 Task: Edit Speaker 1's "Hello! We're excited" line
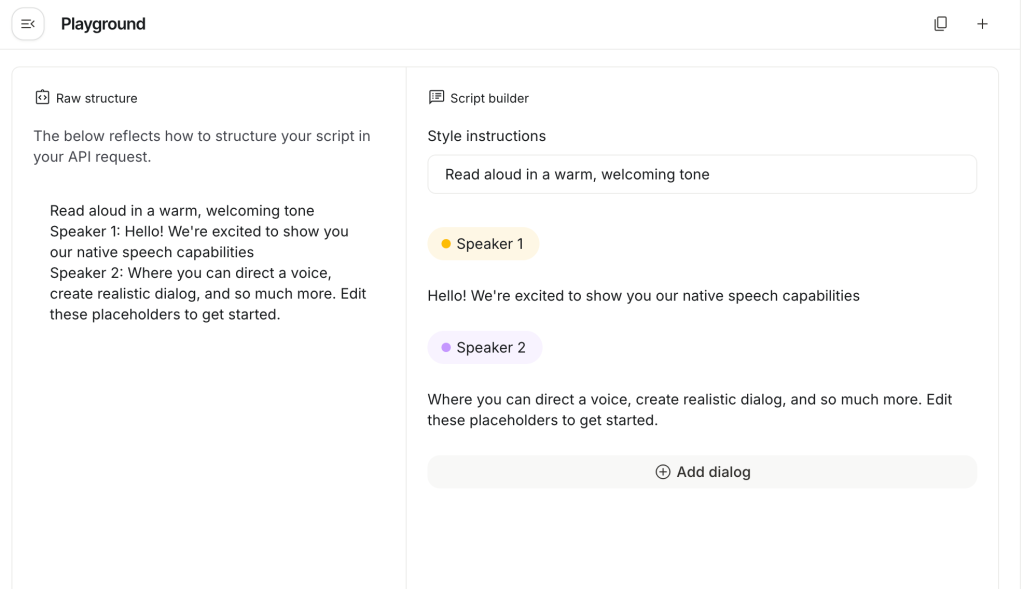click(x=643, y=296)
